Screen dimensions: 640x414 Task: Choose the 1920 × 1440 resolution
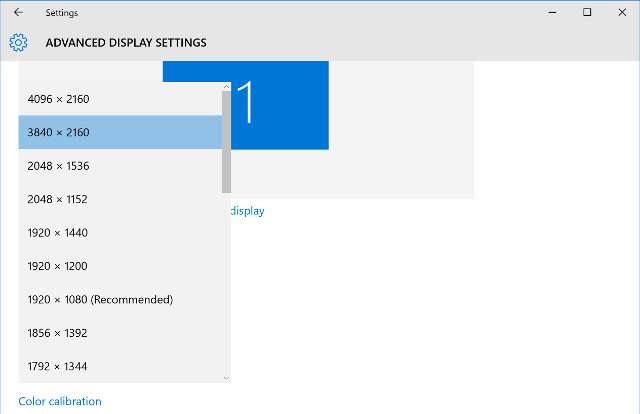(120, 233)
